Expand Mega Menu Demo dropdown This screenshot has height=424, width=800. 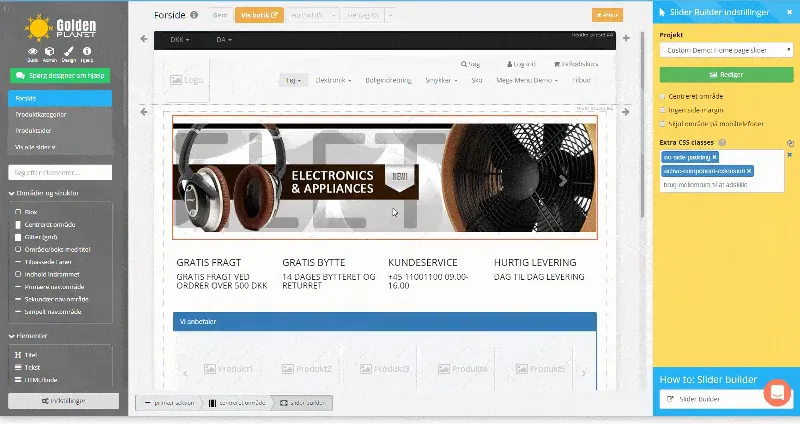527,80
